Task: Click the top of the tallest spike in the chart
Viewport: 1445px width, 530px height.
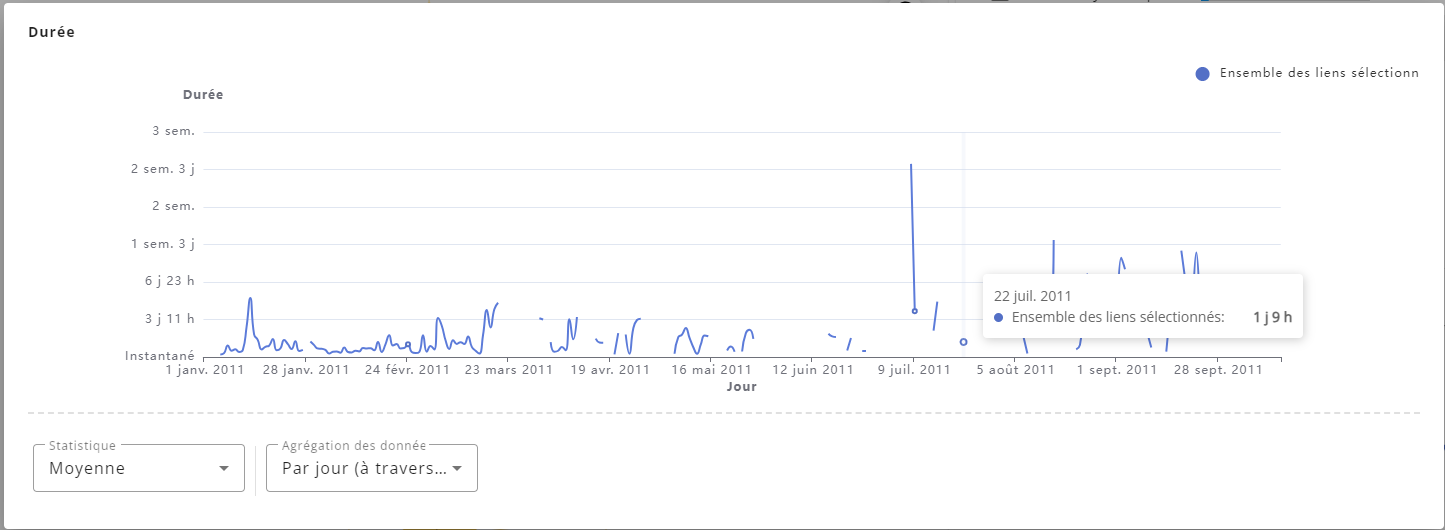Action: click(x=911, y=165)
